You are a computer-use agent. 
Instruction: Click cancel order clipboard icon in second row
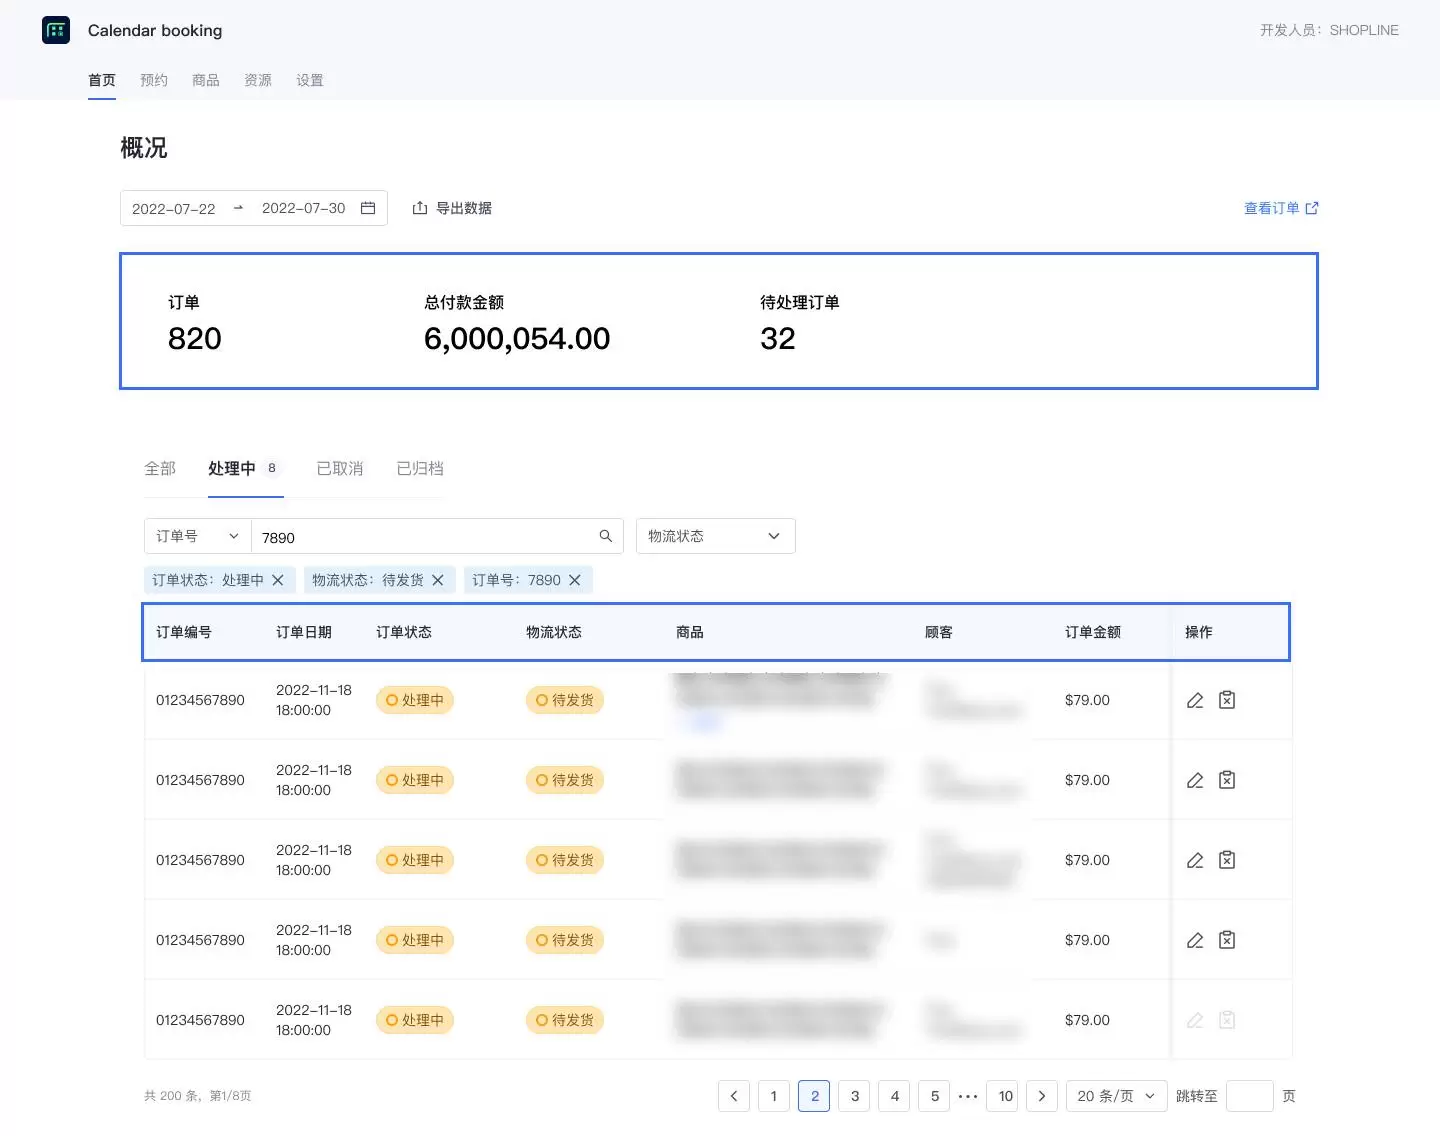[1227, 780]
